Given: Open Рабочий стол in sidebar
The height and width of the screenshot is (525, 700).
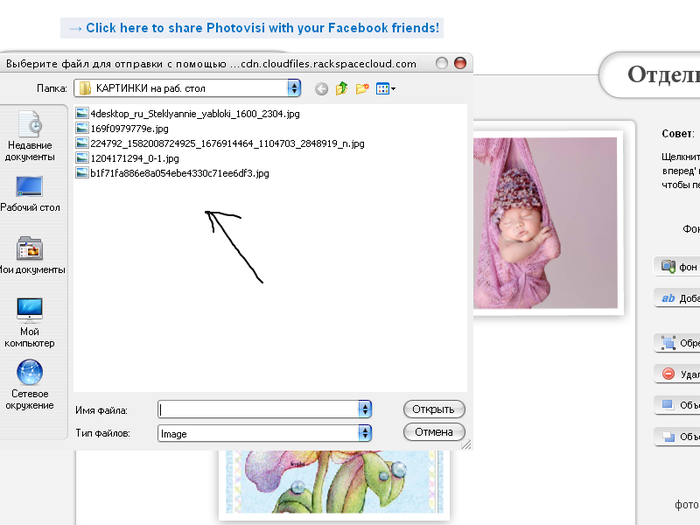Looking at the screenshot, I should pyautogui.click(x=29, y=194).
